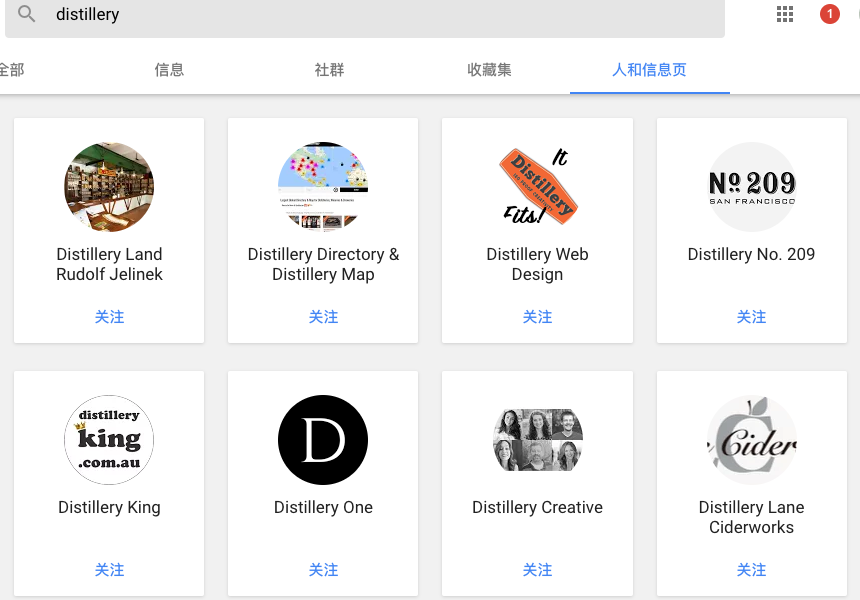Click Distillery Directory map thumbnail

coord(323,187)
